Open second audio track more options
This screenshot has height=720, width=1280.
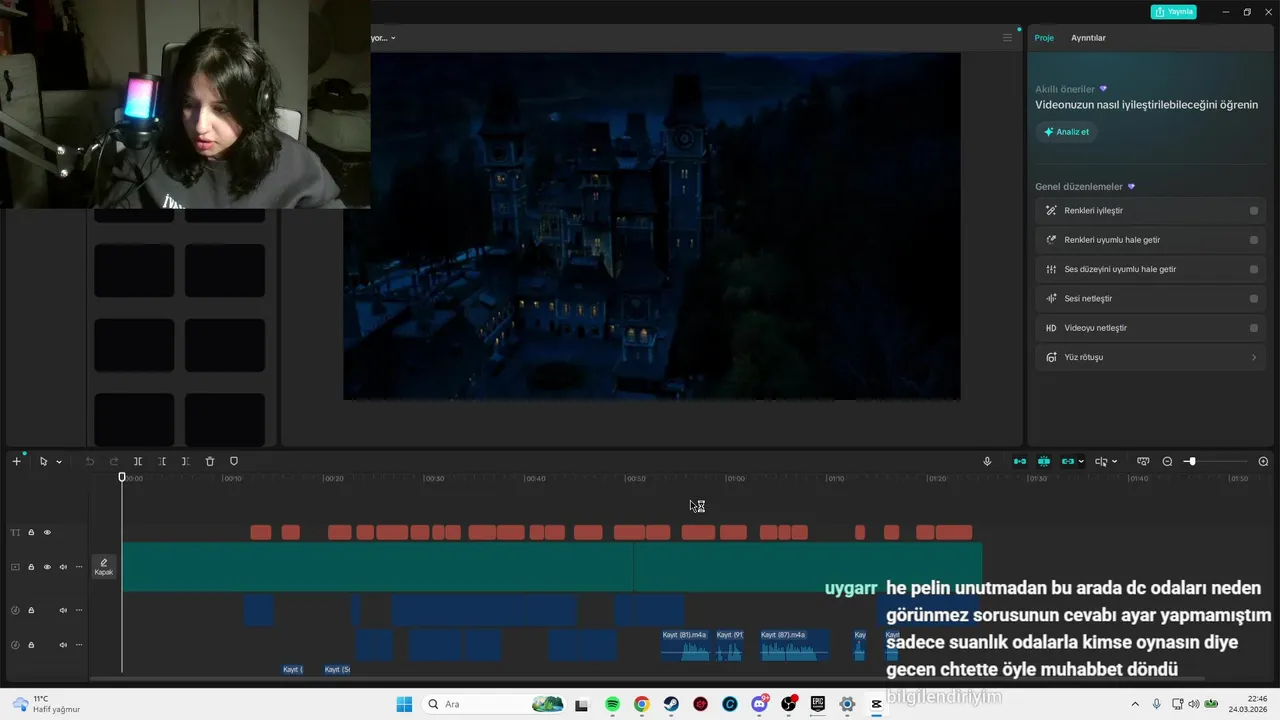click(x=79, y=645)
